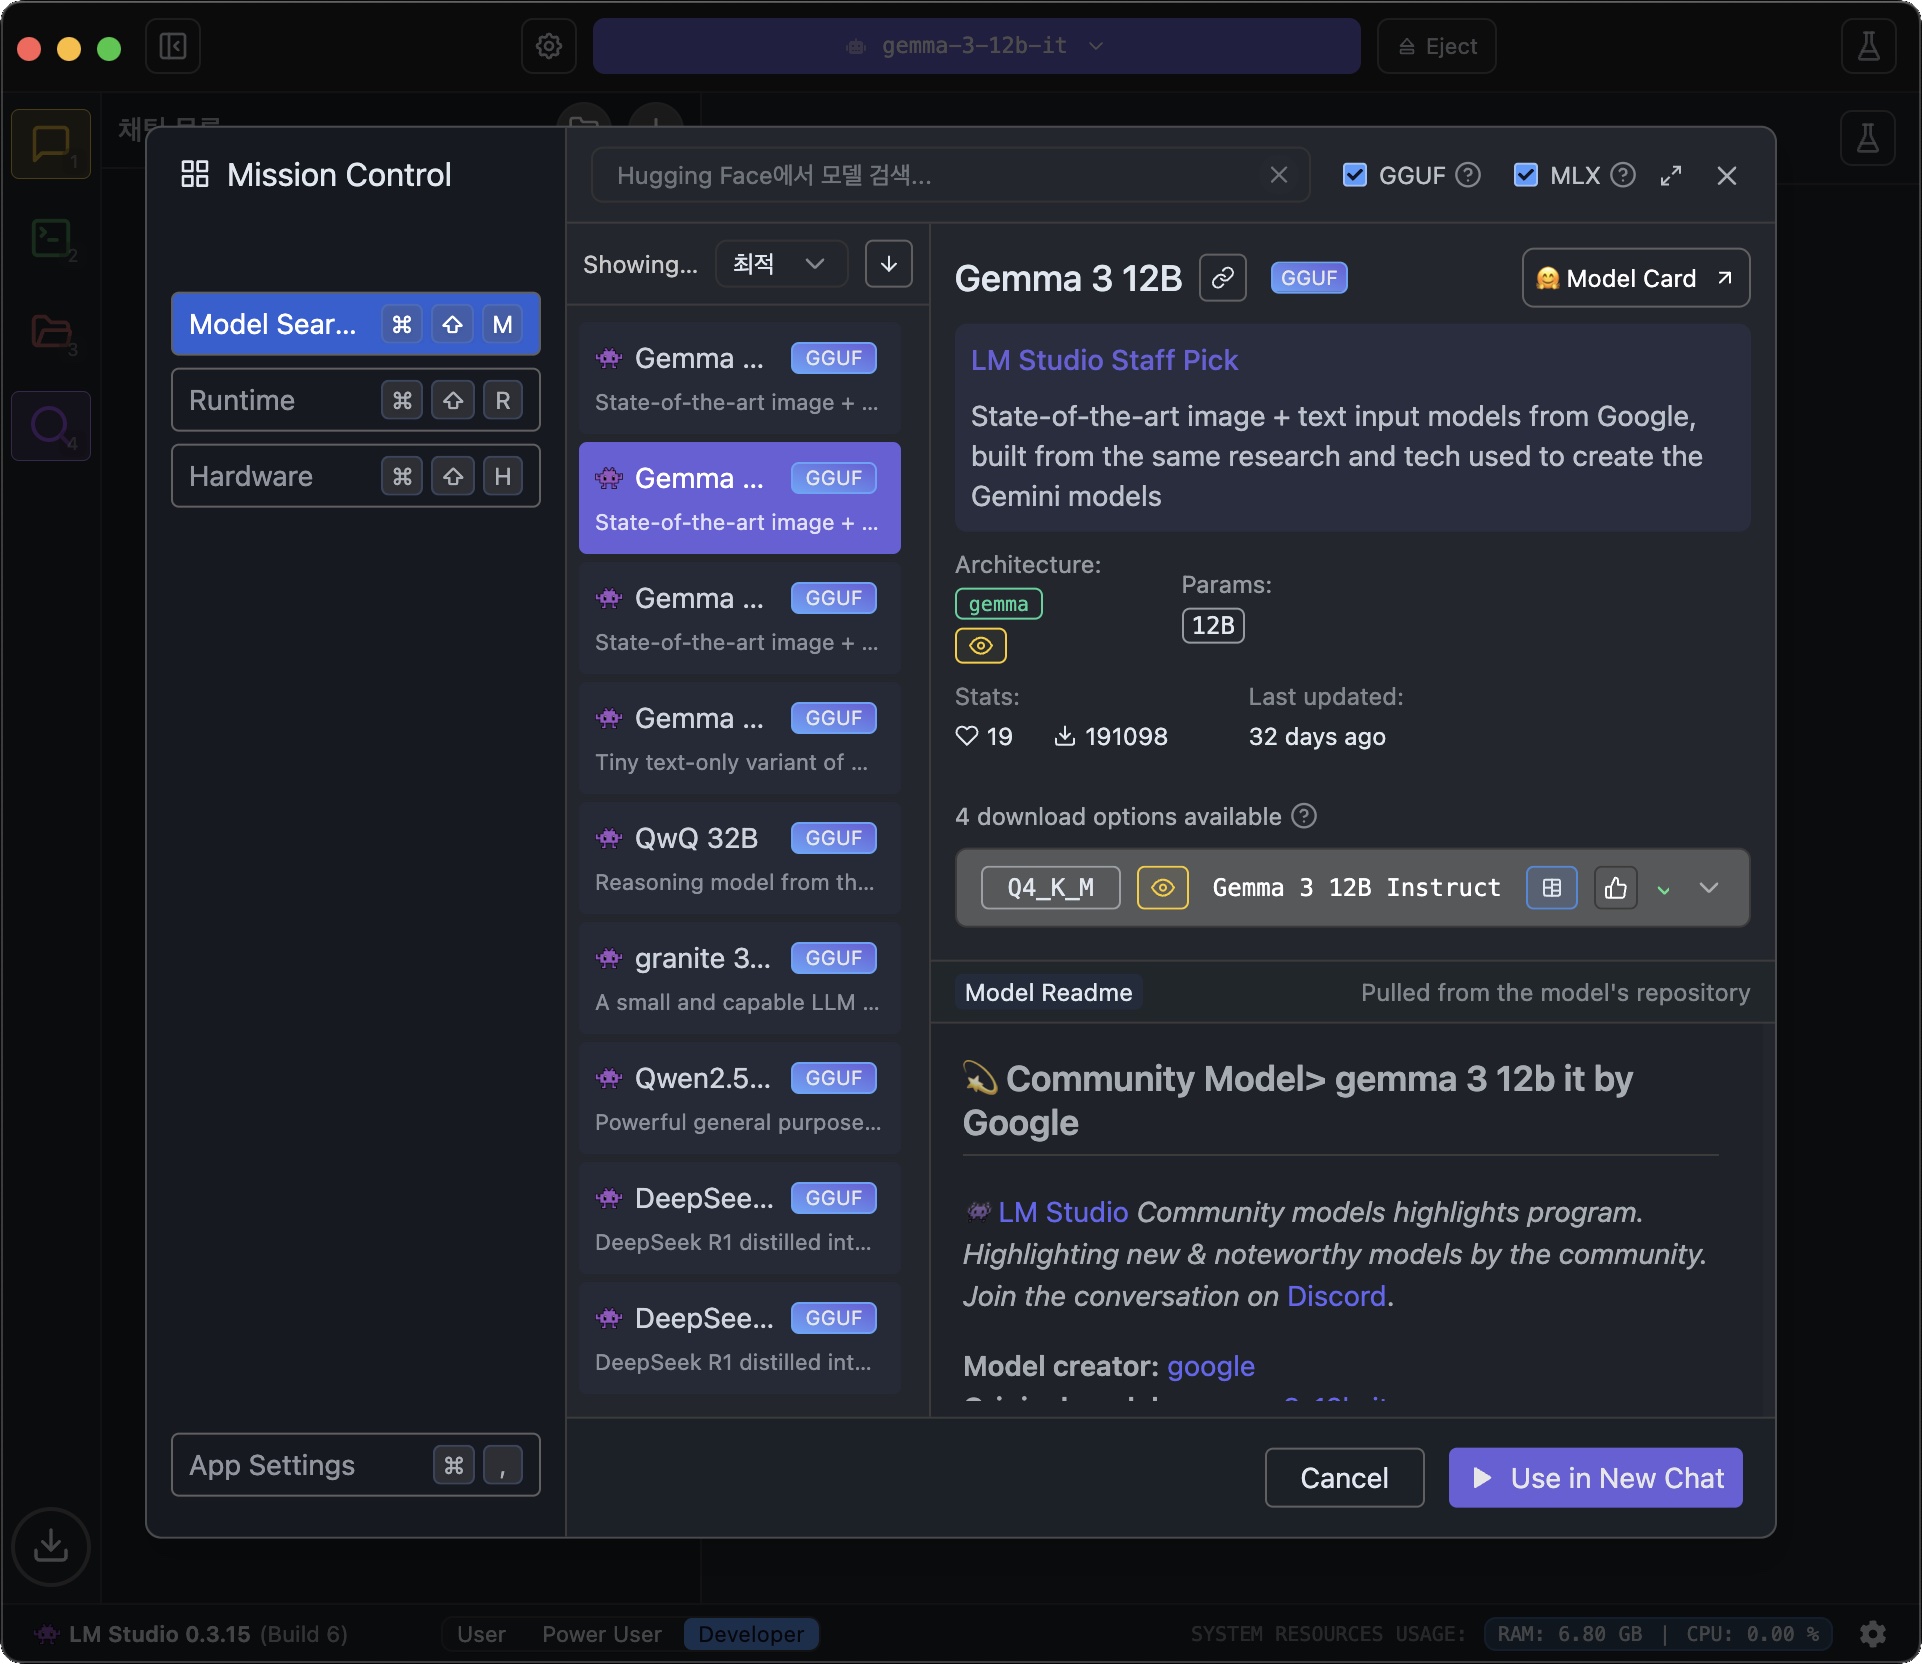Open GGUF help question mark
The height and width of the screenshot is (1664, 1922).
click(1468, 175)
